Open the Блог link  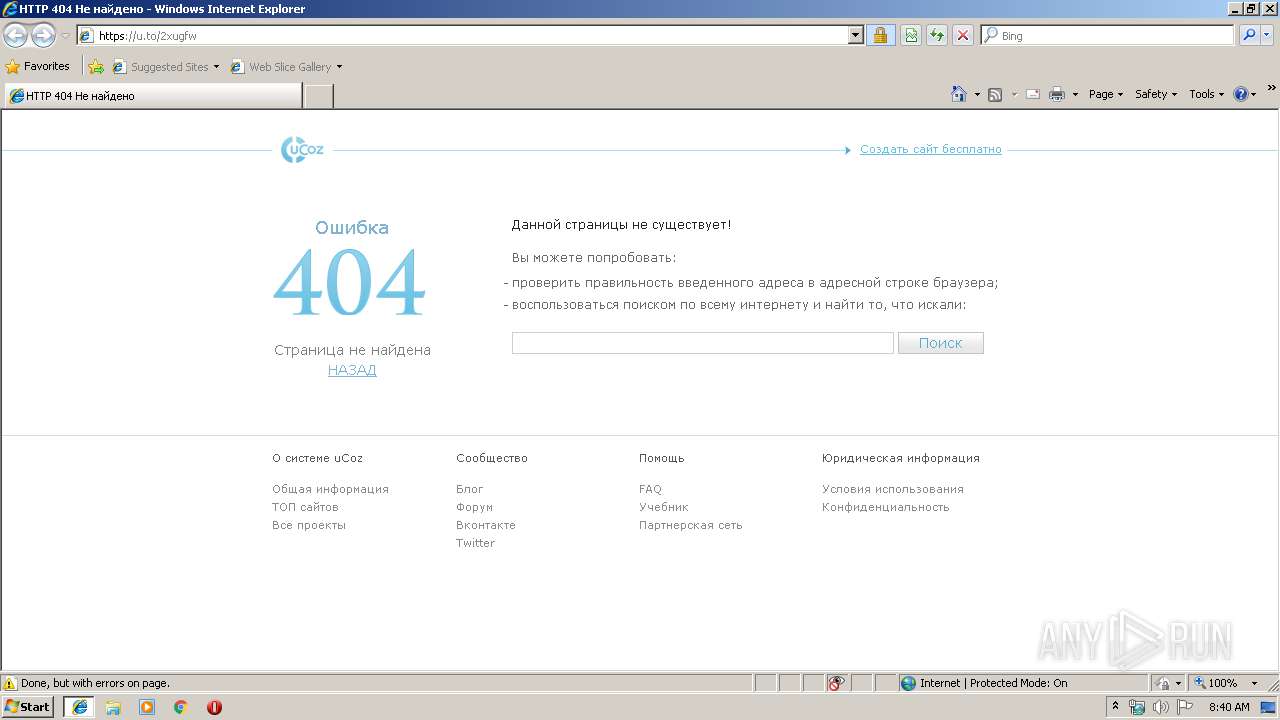point(469,489)
